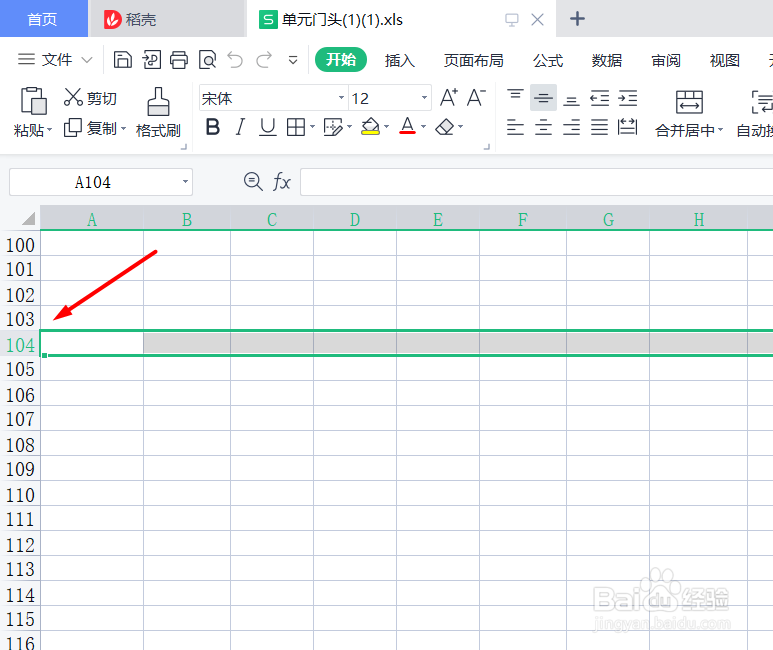Viewport: 773px width, 650px height.
Task: Click the formula bar input field
Action: pyautogui.click(x=536, y=181)
